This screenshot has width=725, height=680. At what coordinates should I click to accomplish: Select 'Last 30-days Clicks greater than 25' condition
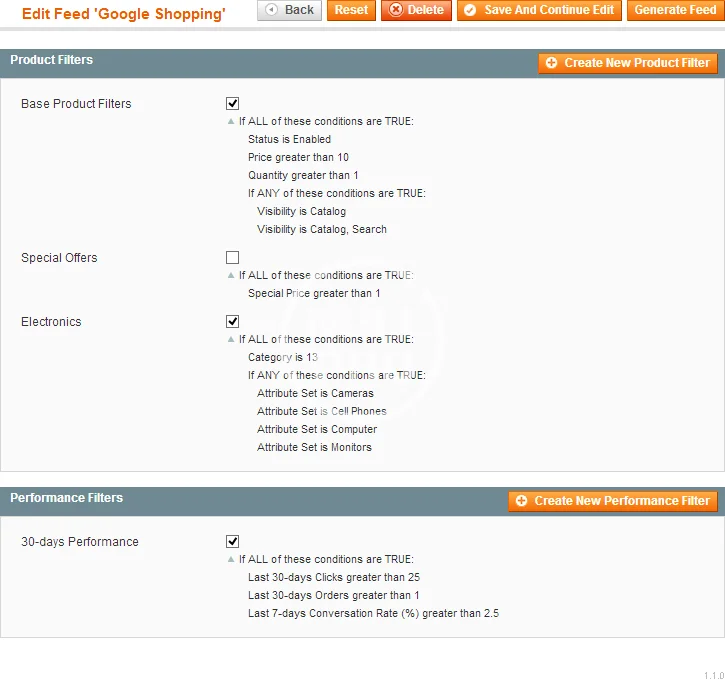pyautogui.click(x=333, y=578)
